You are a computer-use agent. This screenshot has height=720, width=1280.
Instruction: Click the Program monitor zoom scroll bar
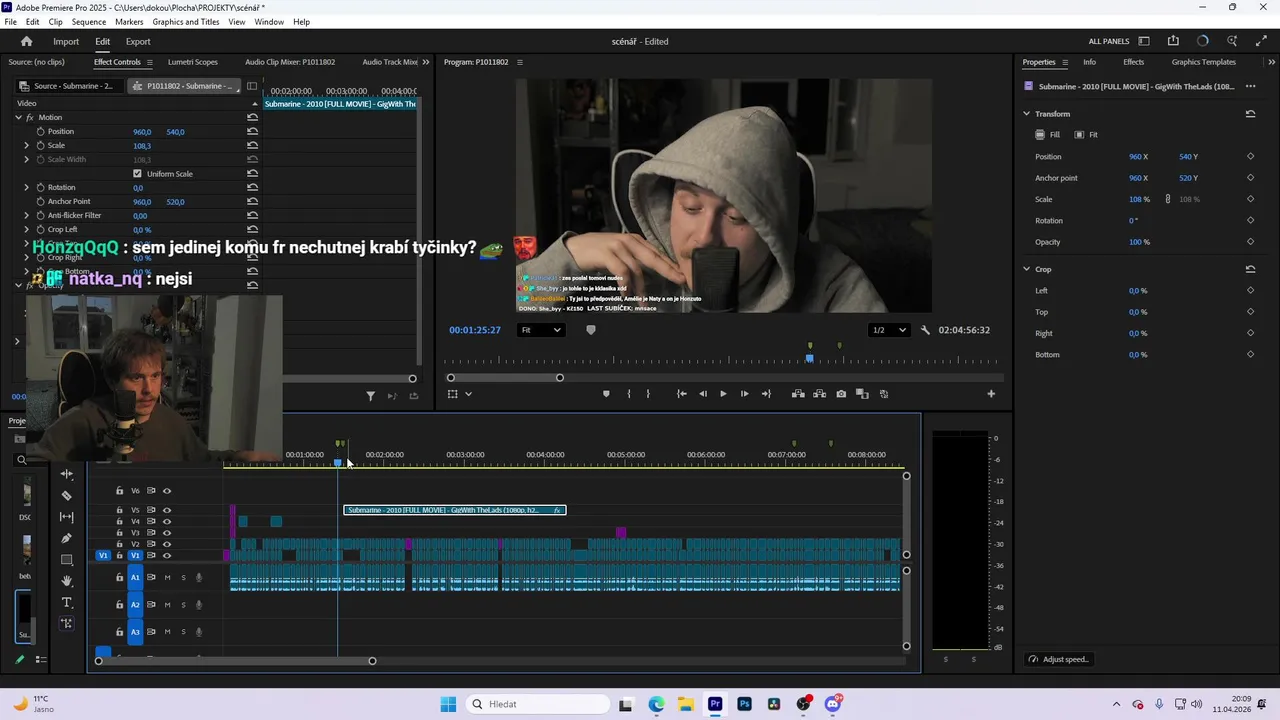(505, 378)
